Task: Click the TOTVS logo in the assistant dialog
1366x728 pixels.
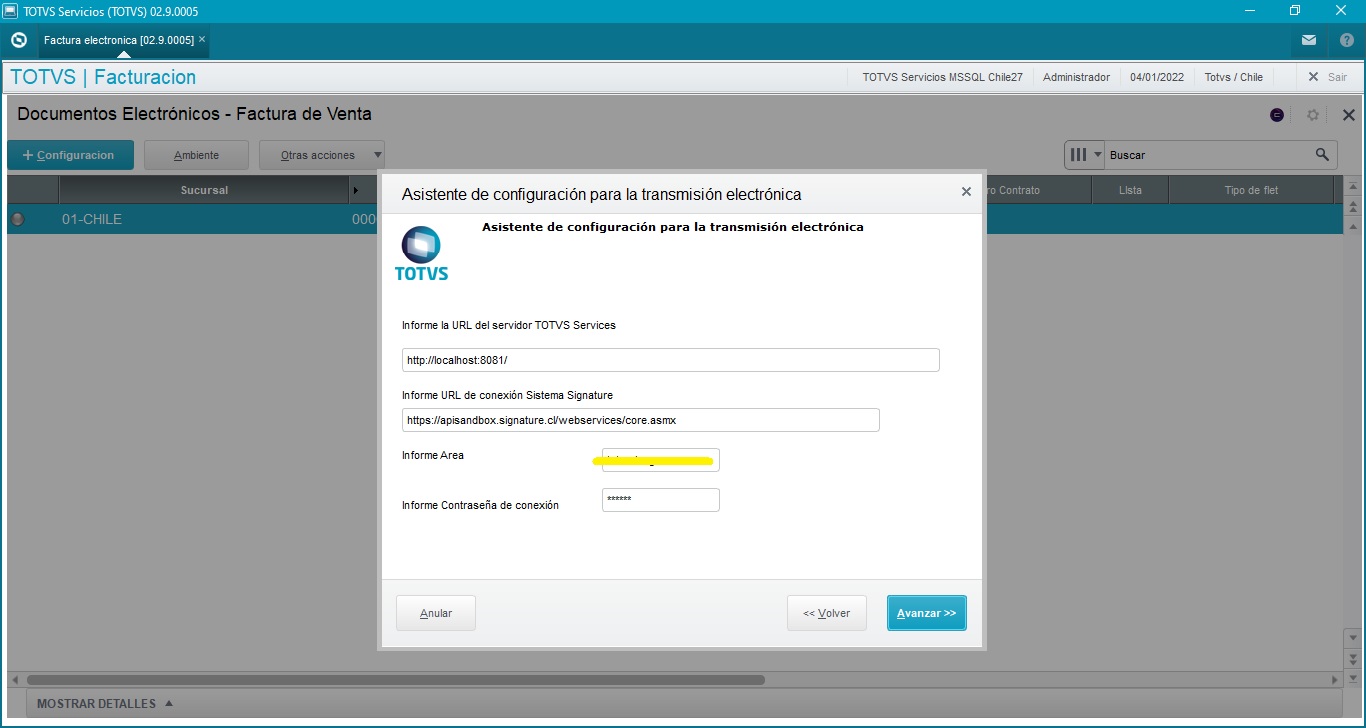Action: pos(421,254)
